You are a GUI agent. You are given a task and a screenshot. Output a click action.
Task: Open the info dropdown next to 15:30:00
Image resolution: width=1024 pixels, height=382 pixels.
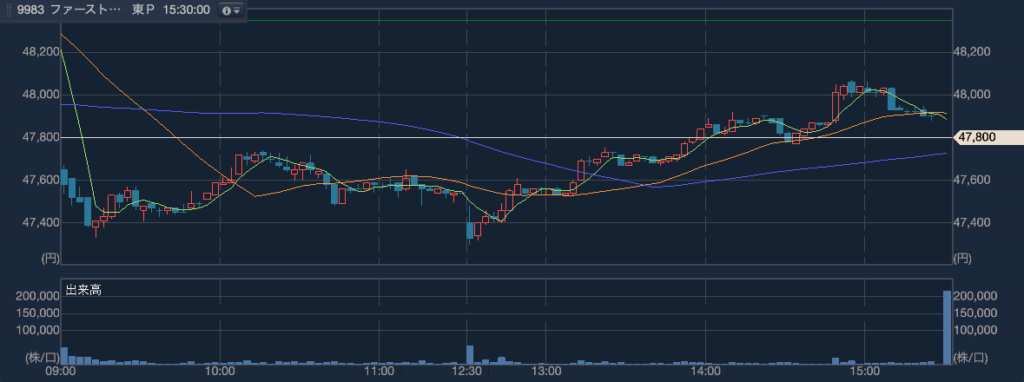point(230,10)
